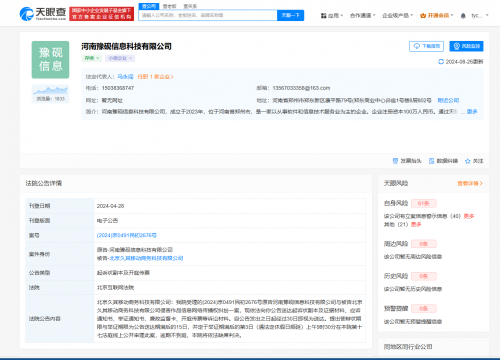The height and width of the screenshot is (360, 500).
Task: Expand the 企业级产品 dropdown
Action: [398, 16]
